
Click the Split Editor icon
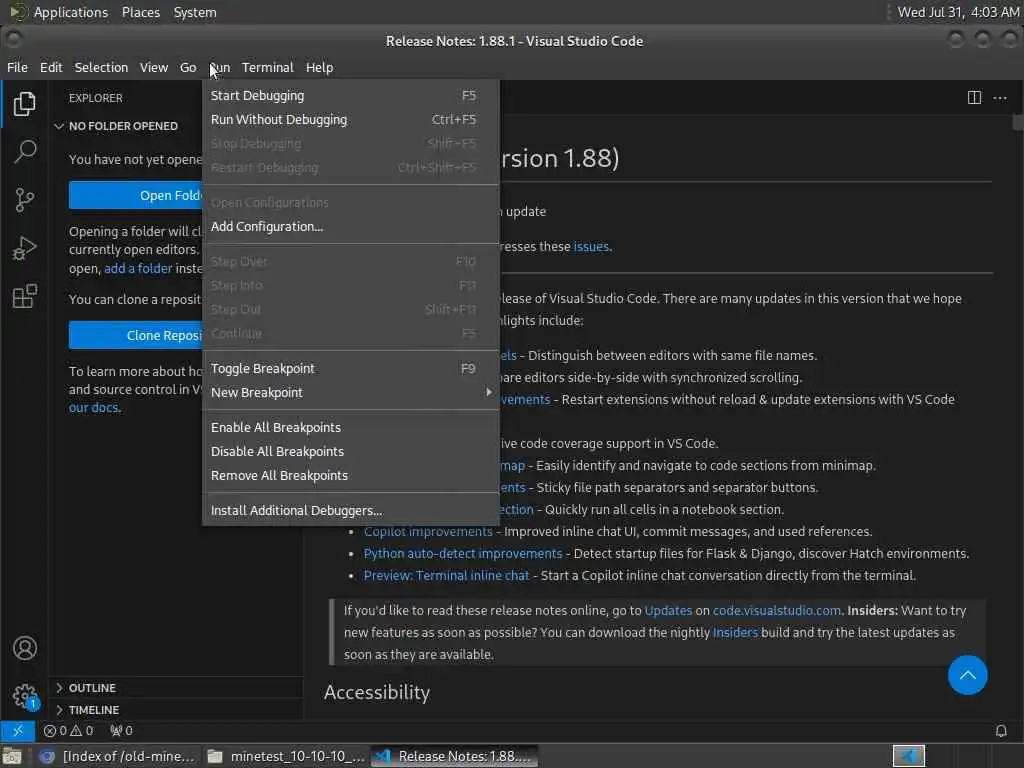(974, 98)
